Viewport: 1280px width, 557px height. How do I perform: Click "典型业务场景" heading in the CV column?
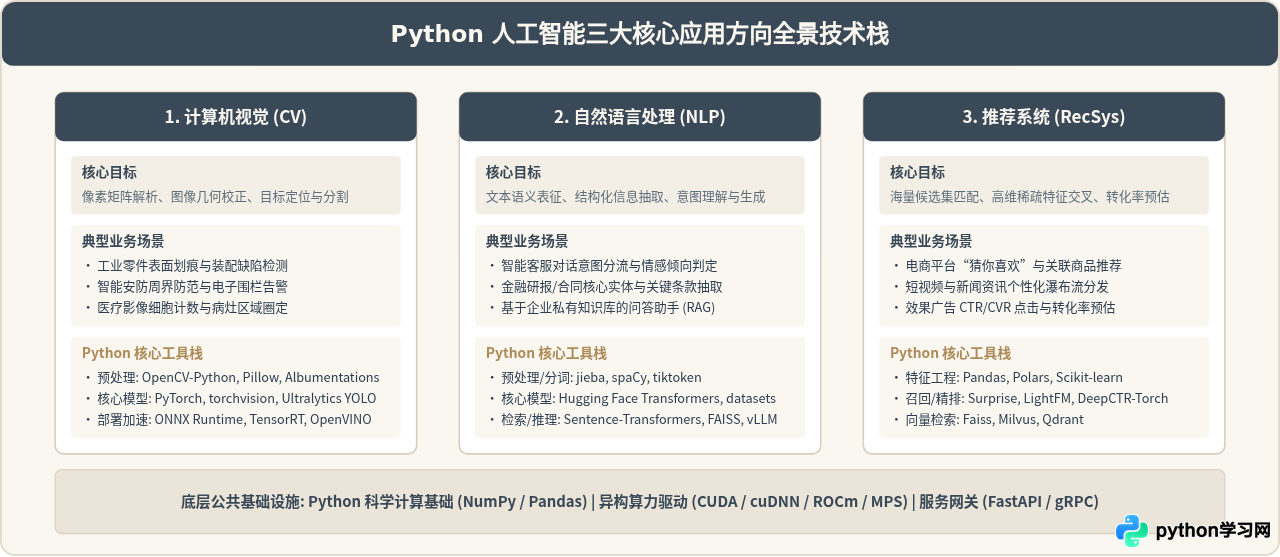[123, 241]
